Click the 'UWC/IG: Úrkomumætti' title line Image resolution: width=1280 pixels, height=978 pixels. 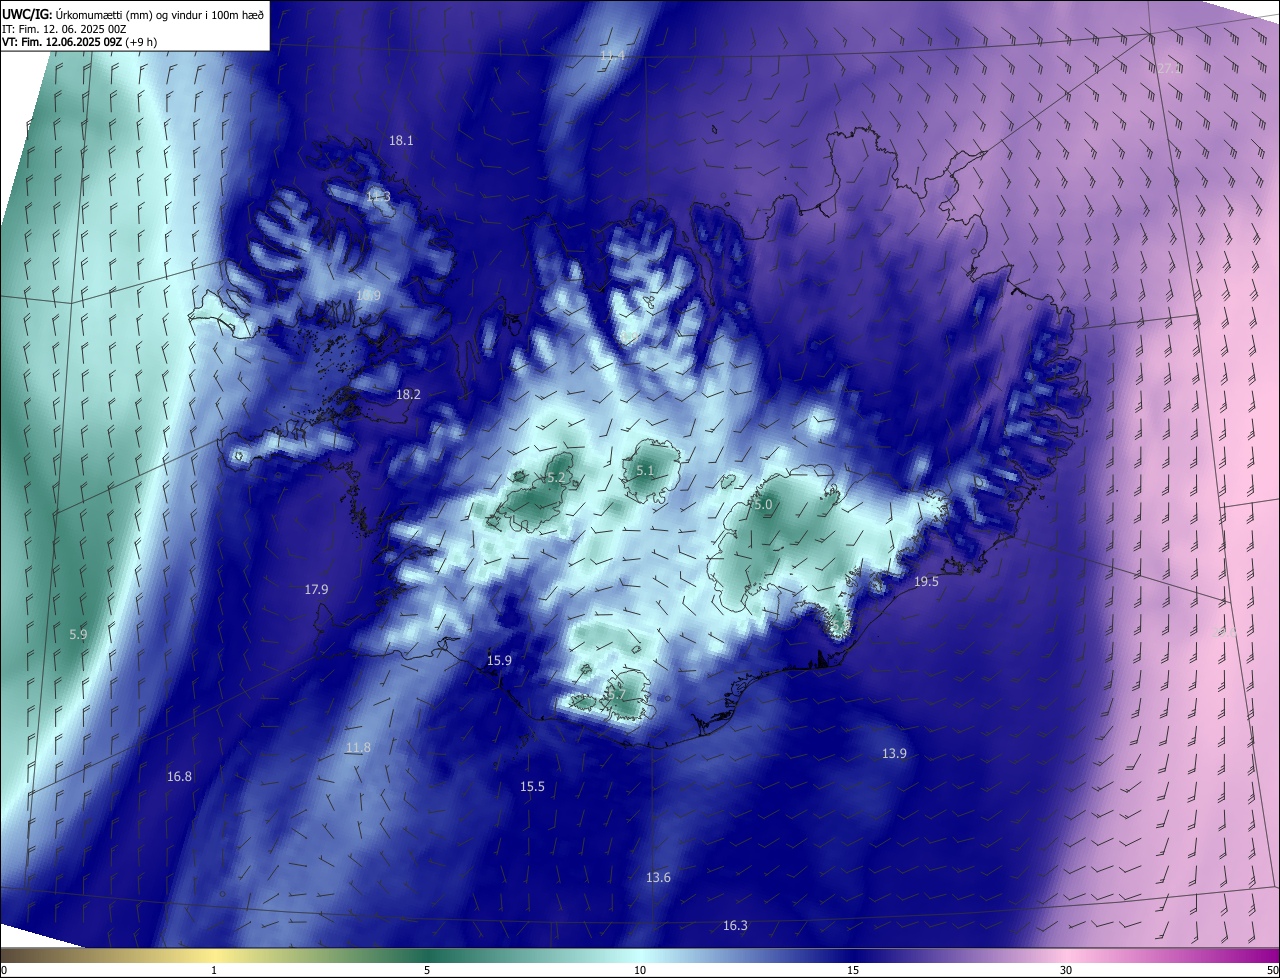pos(133,13)
